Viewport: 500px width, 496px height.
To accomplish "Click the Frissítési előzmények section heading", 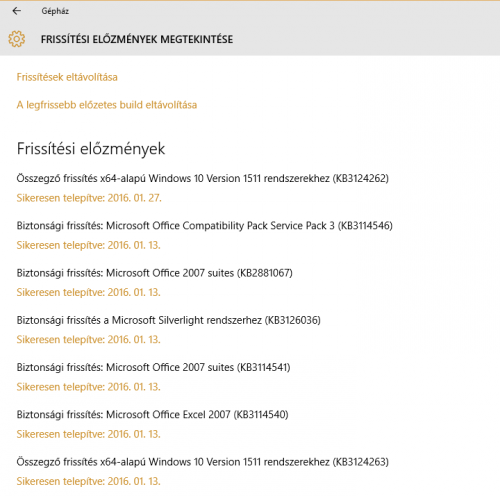I will [x=91, y=149].
